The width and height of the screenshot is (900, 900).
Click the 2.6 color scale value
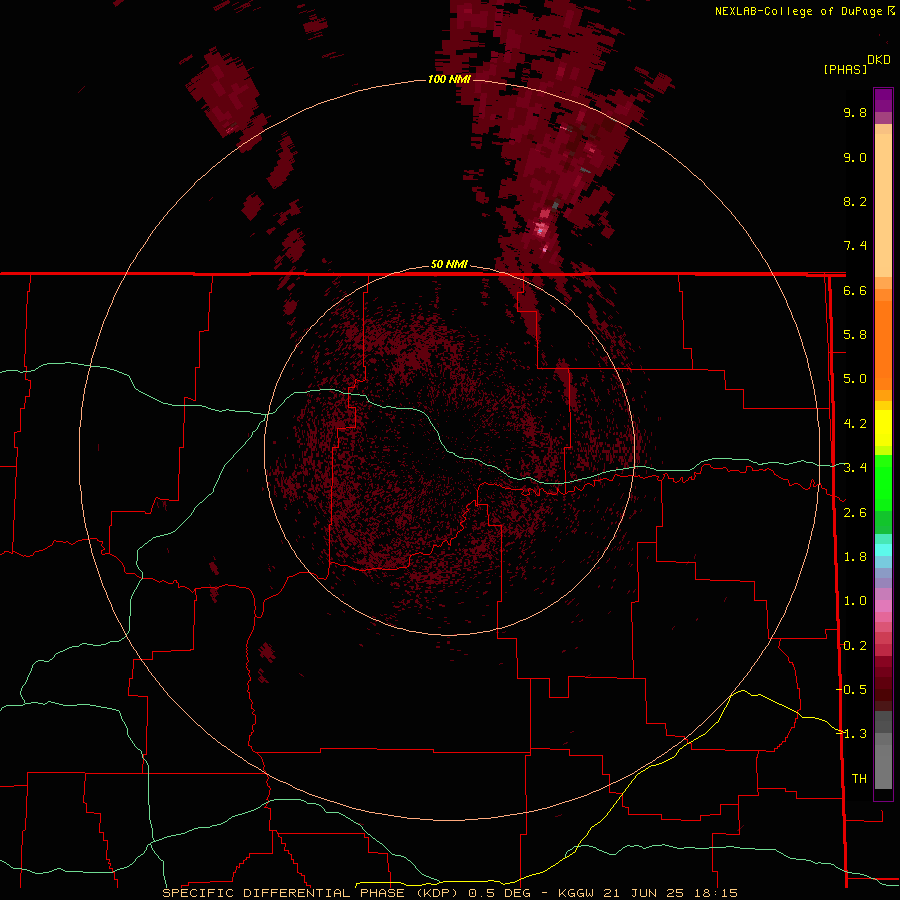(855, 513)
